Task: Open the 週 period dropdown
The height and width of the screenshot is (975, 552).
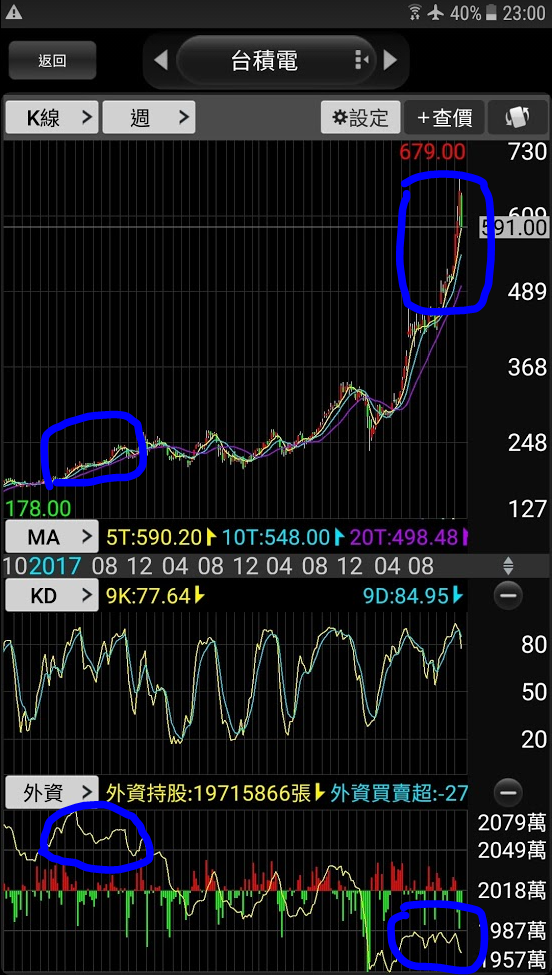Action: [x=149, y=117]
